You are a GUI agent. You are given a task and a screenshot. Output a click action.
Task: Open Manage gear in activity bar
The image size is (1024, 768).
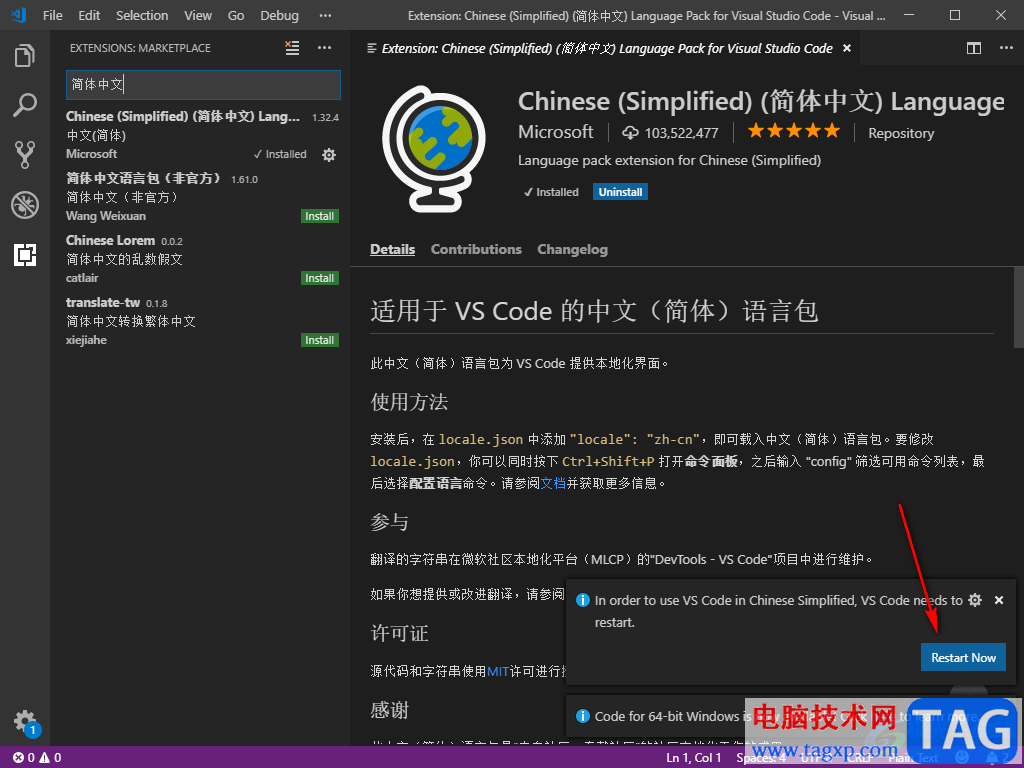26,722
